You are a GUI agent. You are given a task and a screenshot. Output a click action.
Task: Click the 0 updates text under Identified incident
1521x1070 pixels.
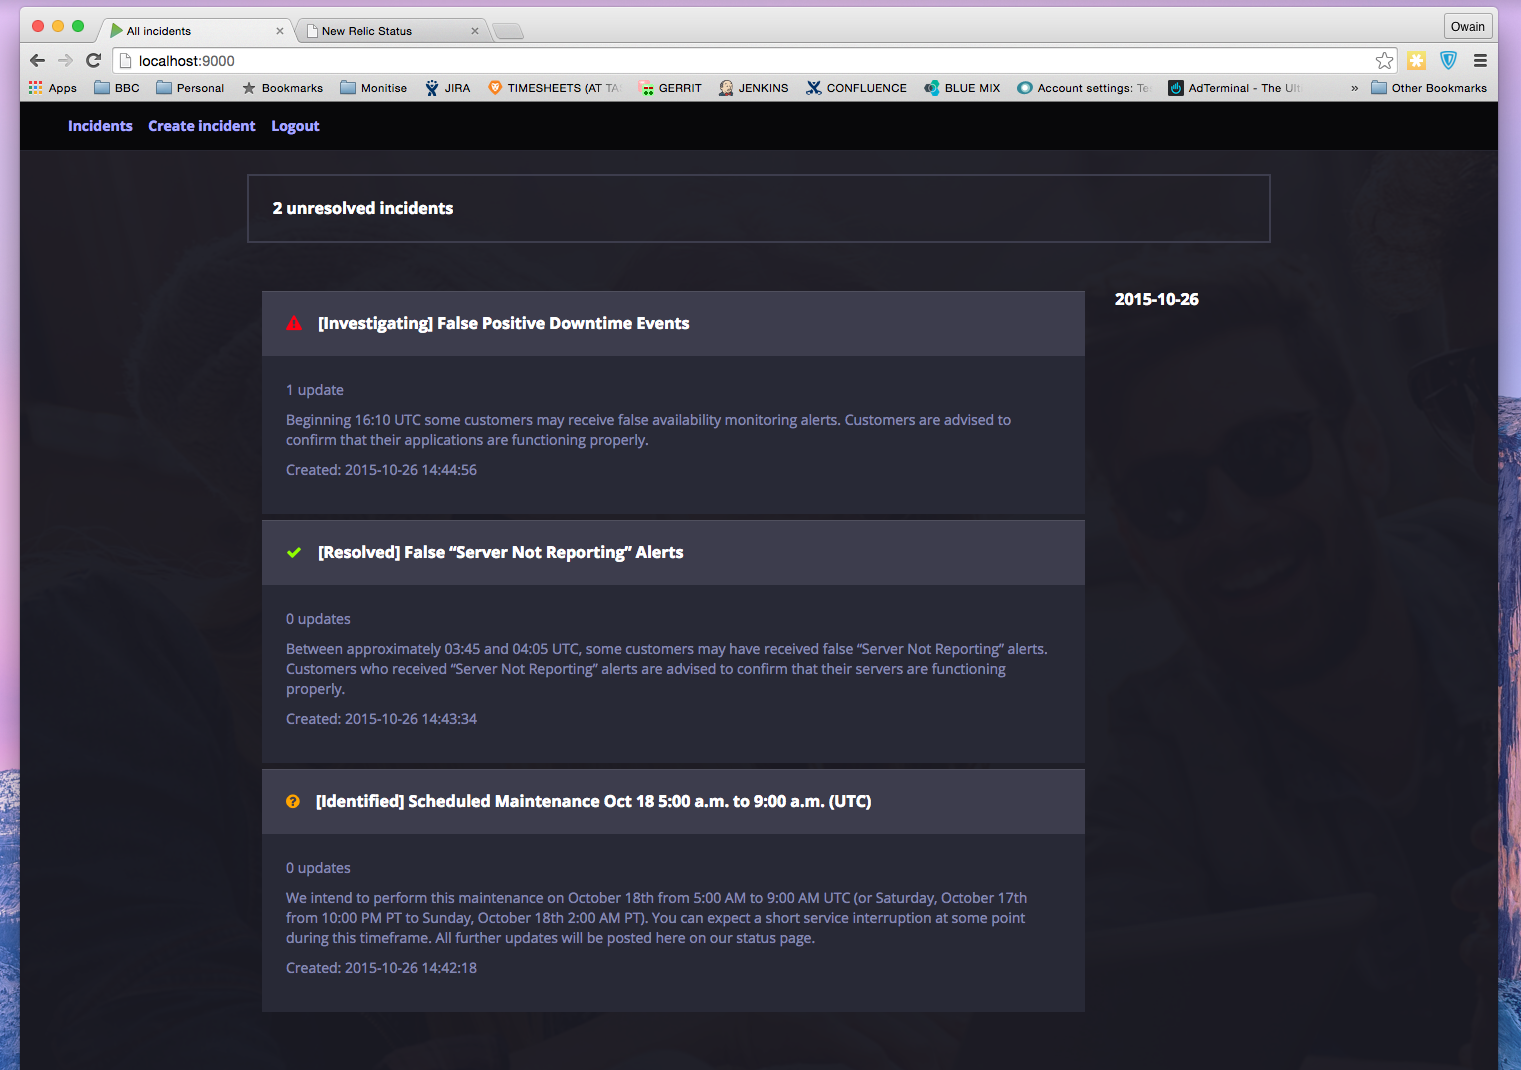pos(318,868)
